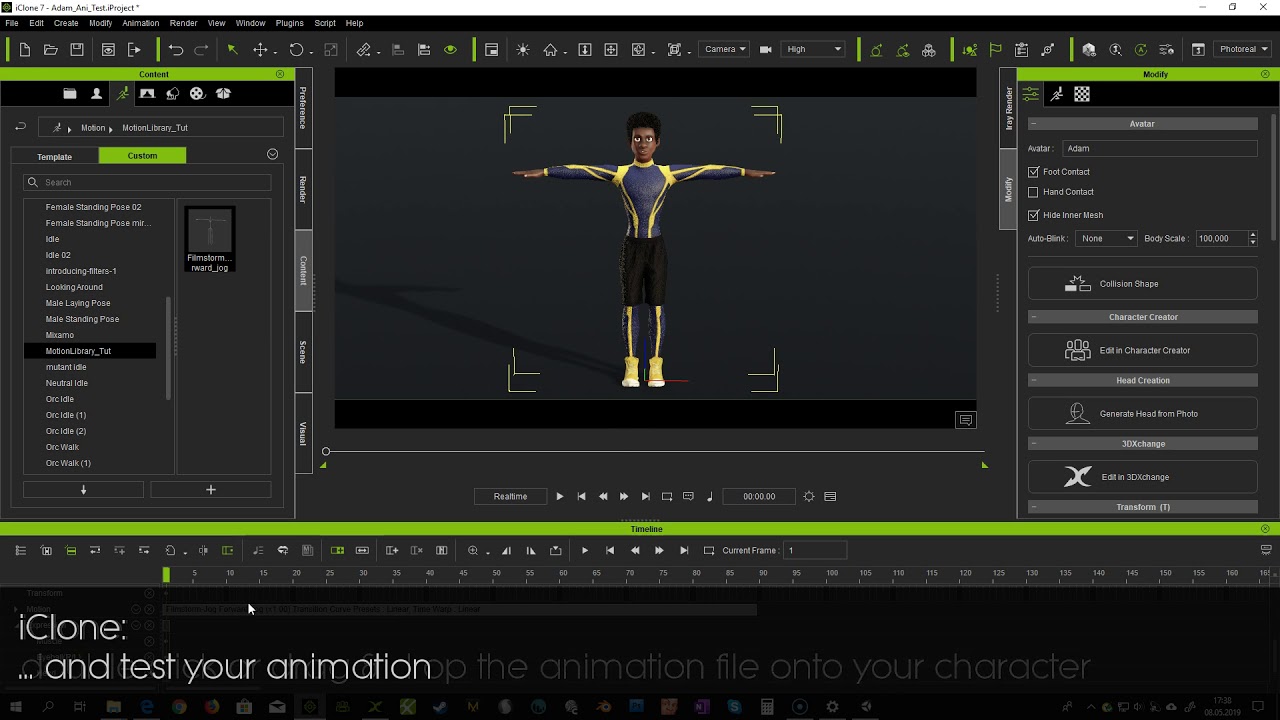Open the Render menu

tap(183, 23)
